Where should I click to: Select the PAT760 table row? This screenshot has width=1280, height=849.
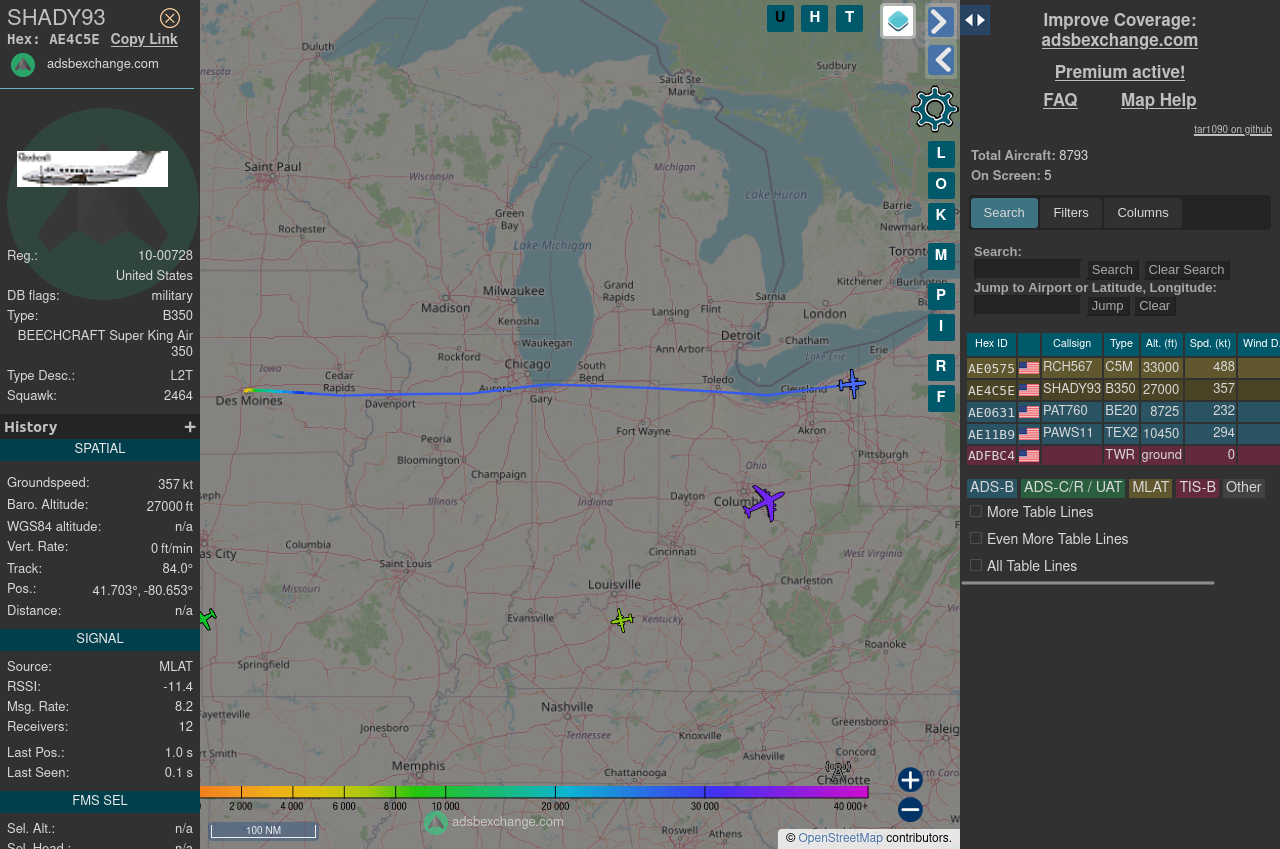click(1123, 411)
